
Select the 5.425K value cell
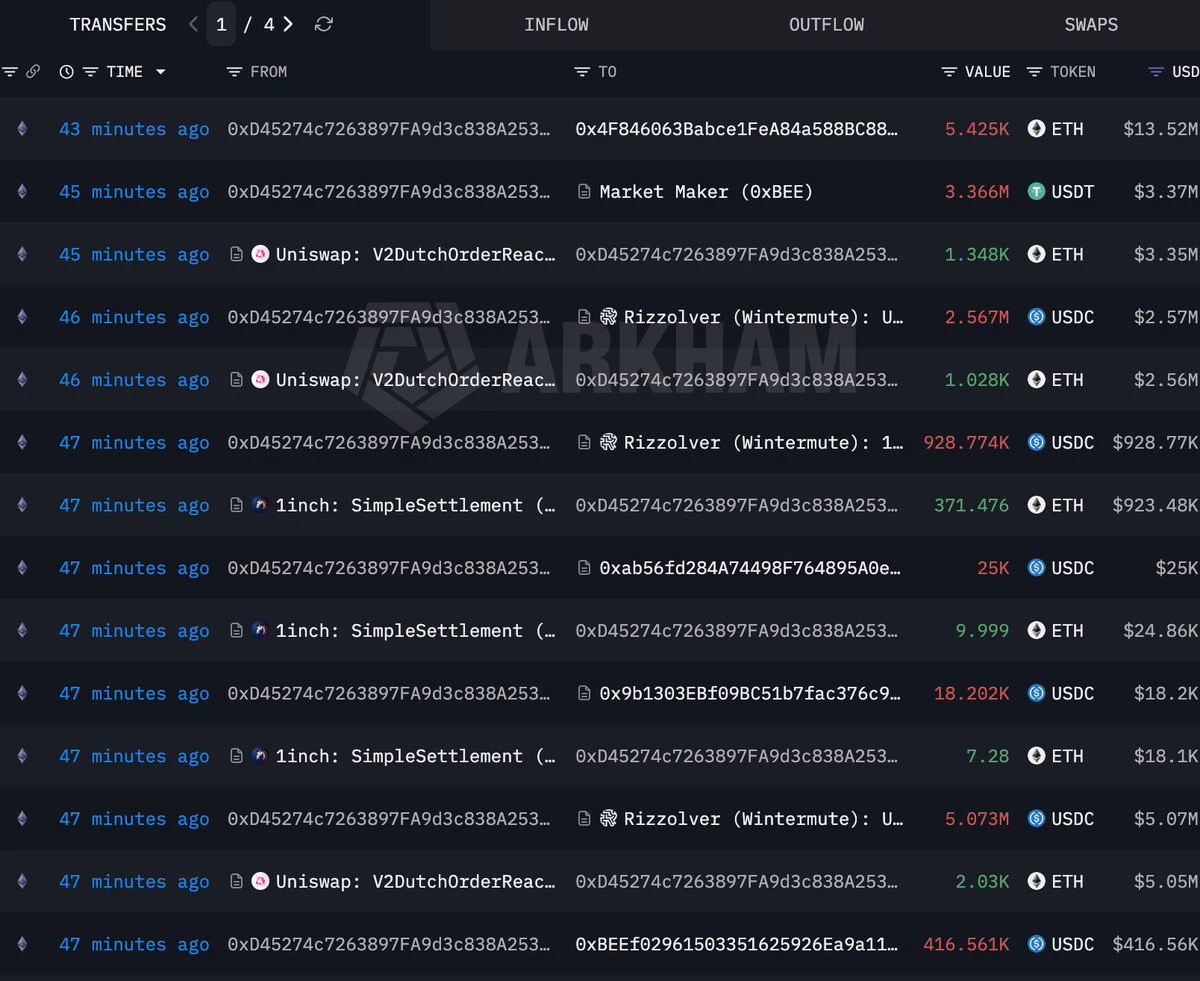[x=977, y=129]
